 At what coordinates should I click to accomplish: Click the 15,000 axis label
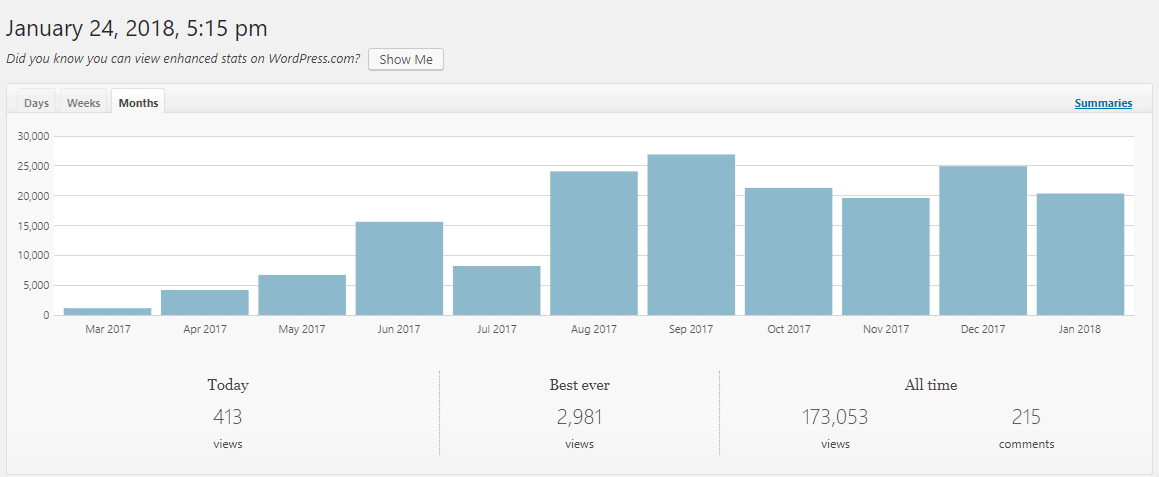pyautogui.click(x=33, y=226)
